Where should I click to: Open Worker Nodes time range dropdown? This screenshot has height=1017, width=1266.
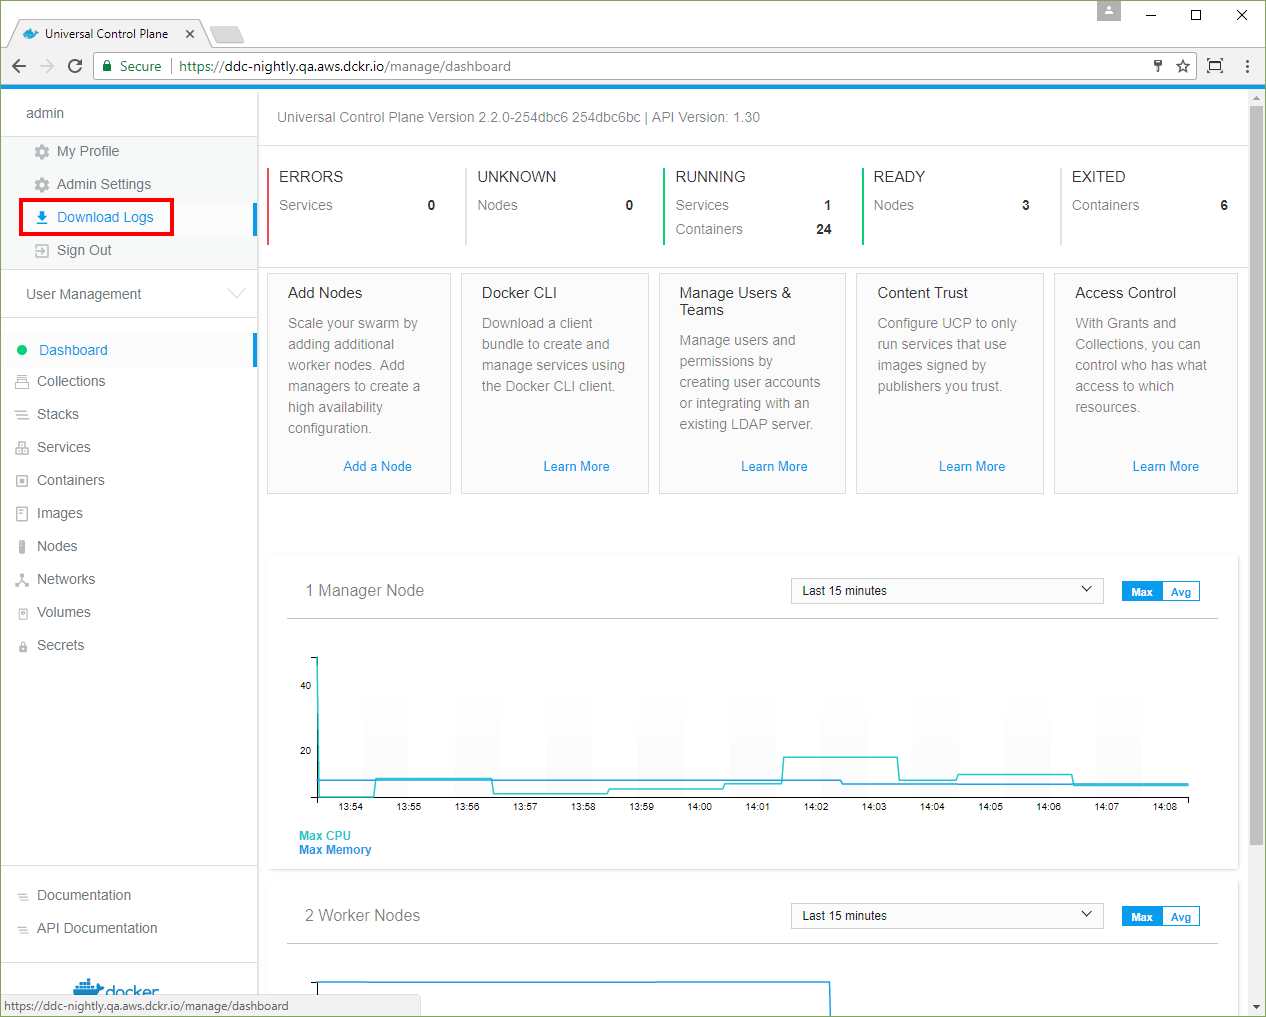click(x=946, y=916)
